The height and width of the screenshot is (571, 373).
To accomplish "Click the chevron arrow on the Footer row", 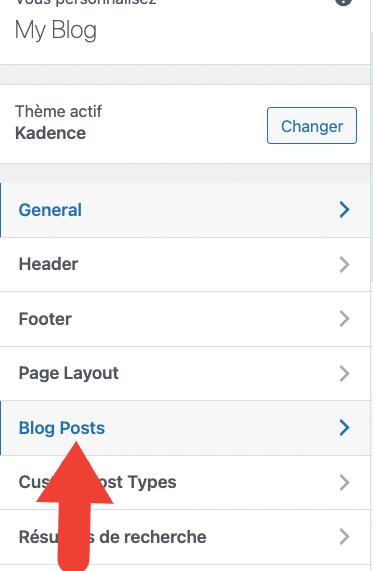I will pyautogui.click(x=344, y=319).
